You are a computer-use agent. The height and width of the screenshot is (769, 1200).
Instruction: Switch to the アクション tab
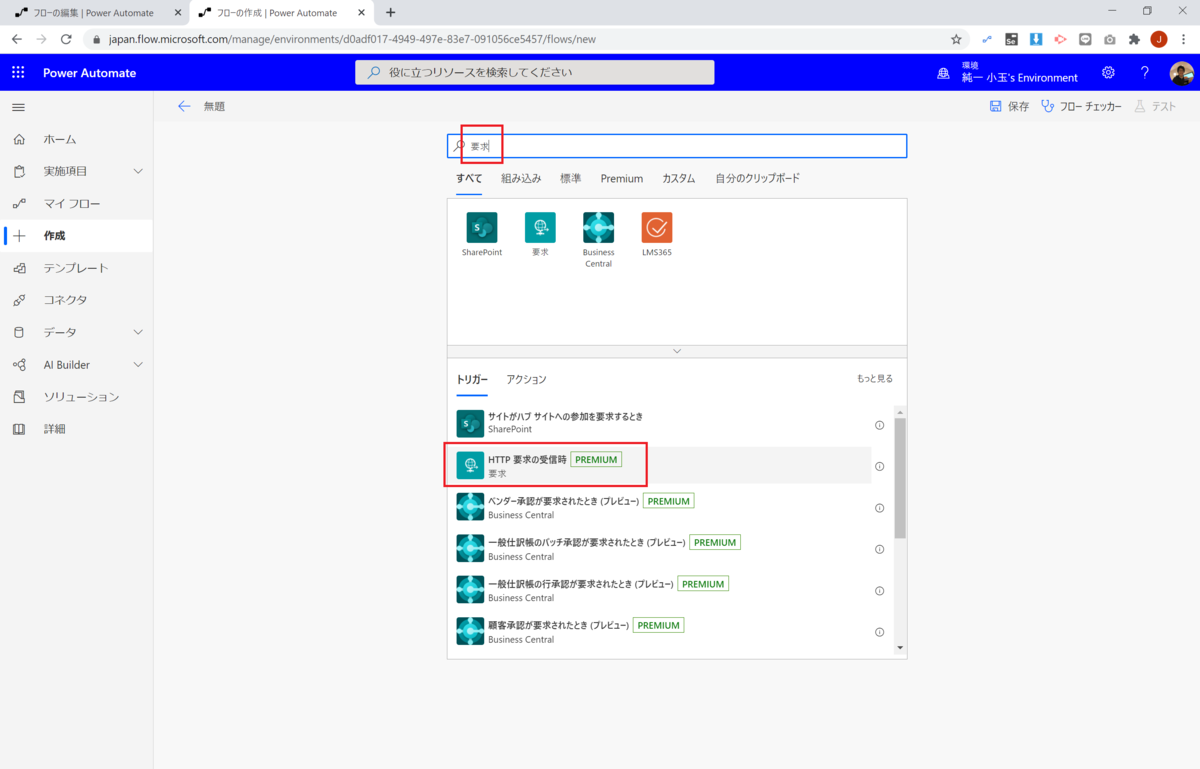[x=526, y=379]
